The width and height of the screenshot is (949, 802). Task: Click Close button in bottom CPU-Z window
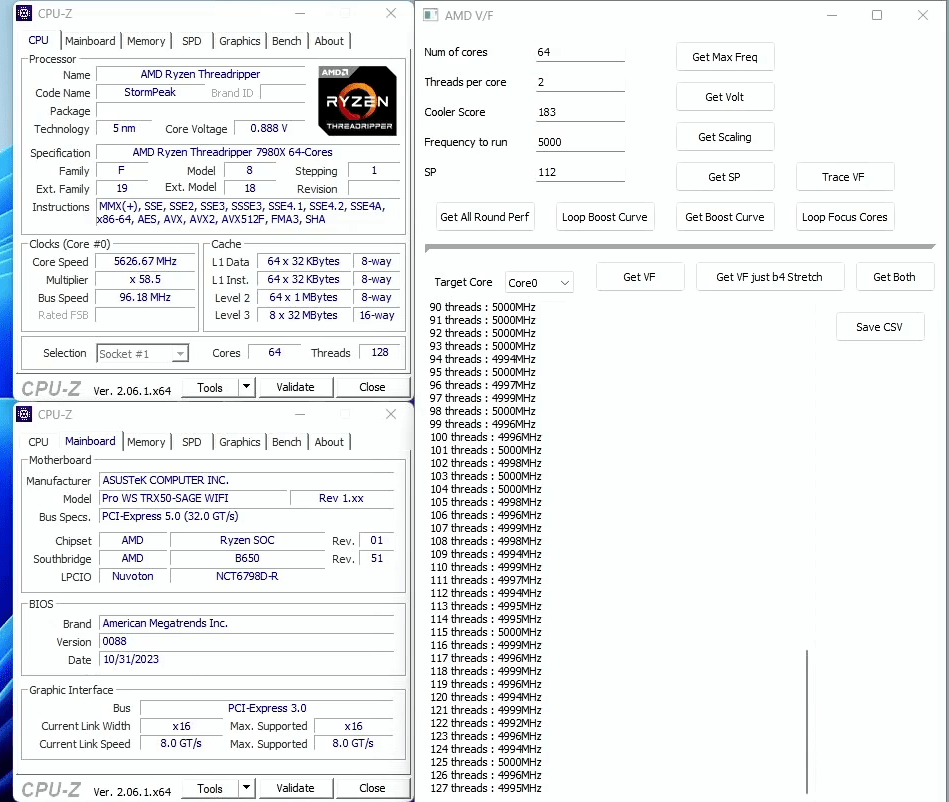point(372,788)
